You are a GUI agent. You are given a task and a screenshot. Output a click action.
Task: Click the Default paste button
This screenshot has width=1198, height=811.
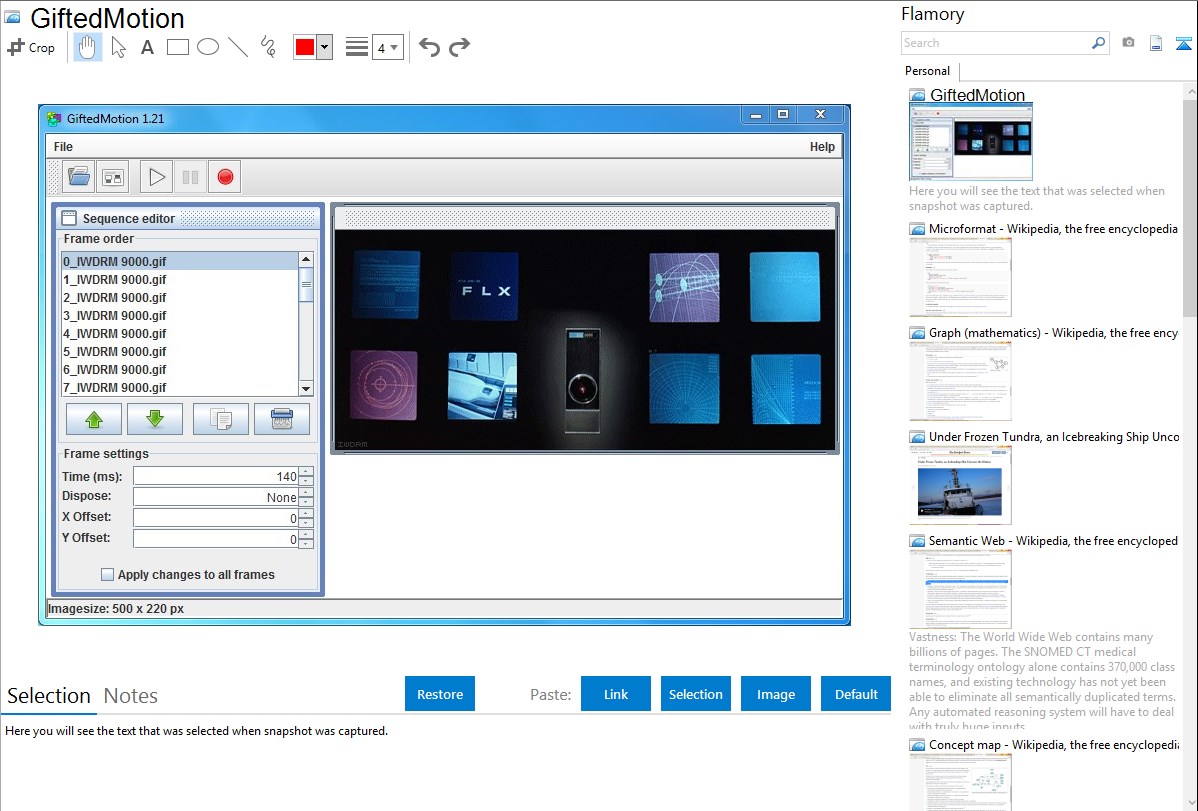coord(856,694)
